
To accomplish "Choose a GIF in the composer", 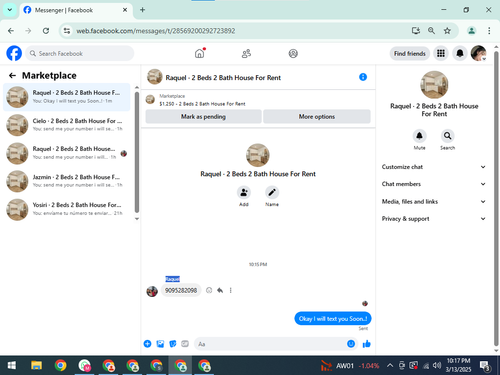I will pyautogui.click(x=185, y=344).
